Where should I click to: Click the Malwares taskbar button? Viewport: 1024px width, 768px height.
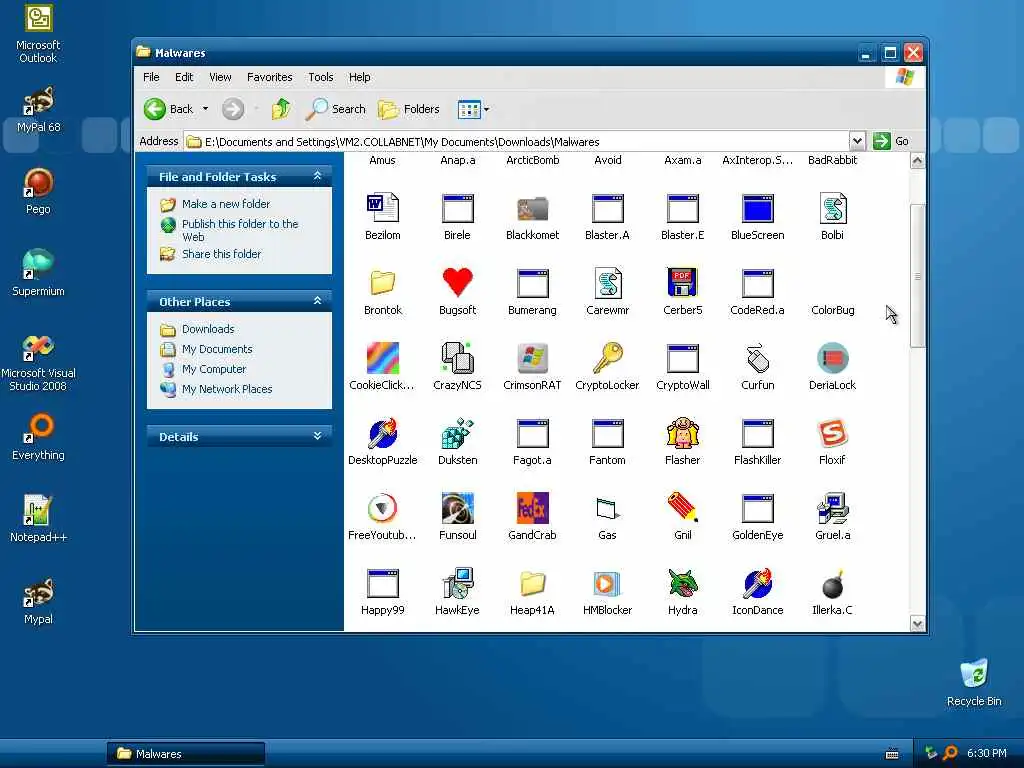tap(185, 754)
